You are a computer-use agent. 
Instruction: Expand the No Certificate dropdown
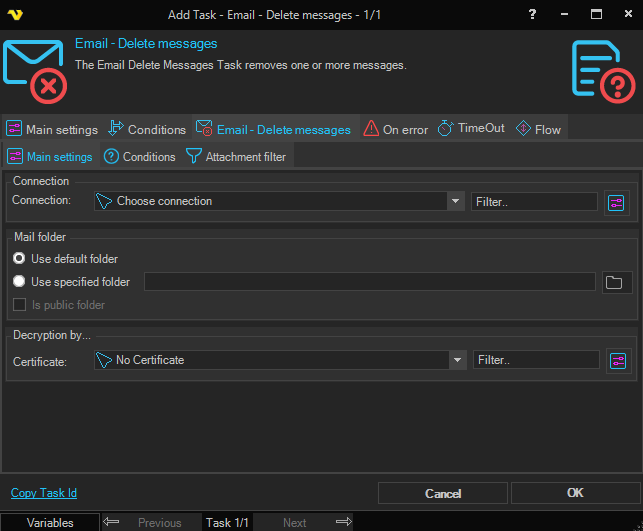(458, 360)
